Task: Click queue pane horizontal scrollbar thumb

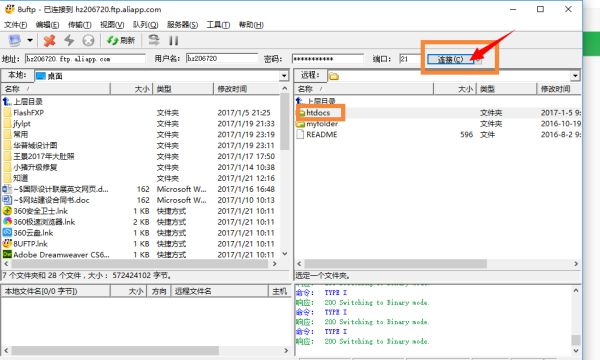Action: [115, 350]
